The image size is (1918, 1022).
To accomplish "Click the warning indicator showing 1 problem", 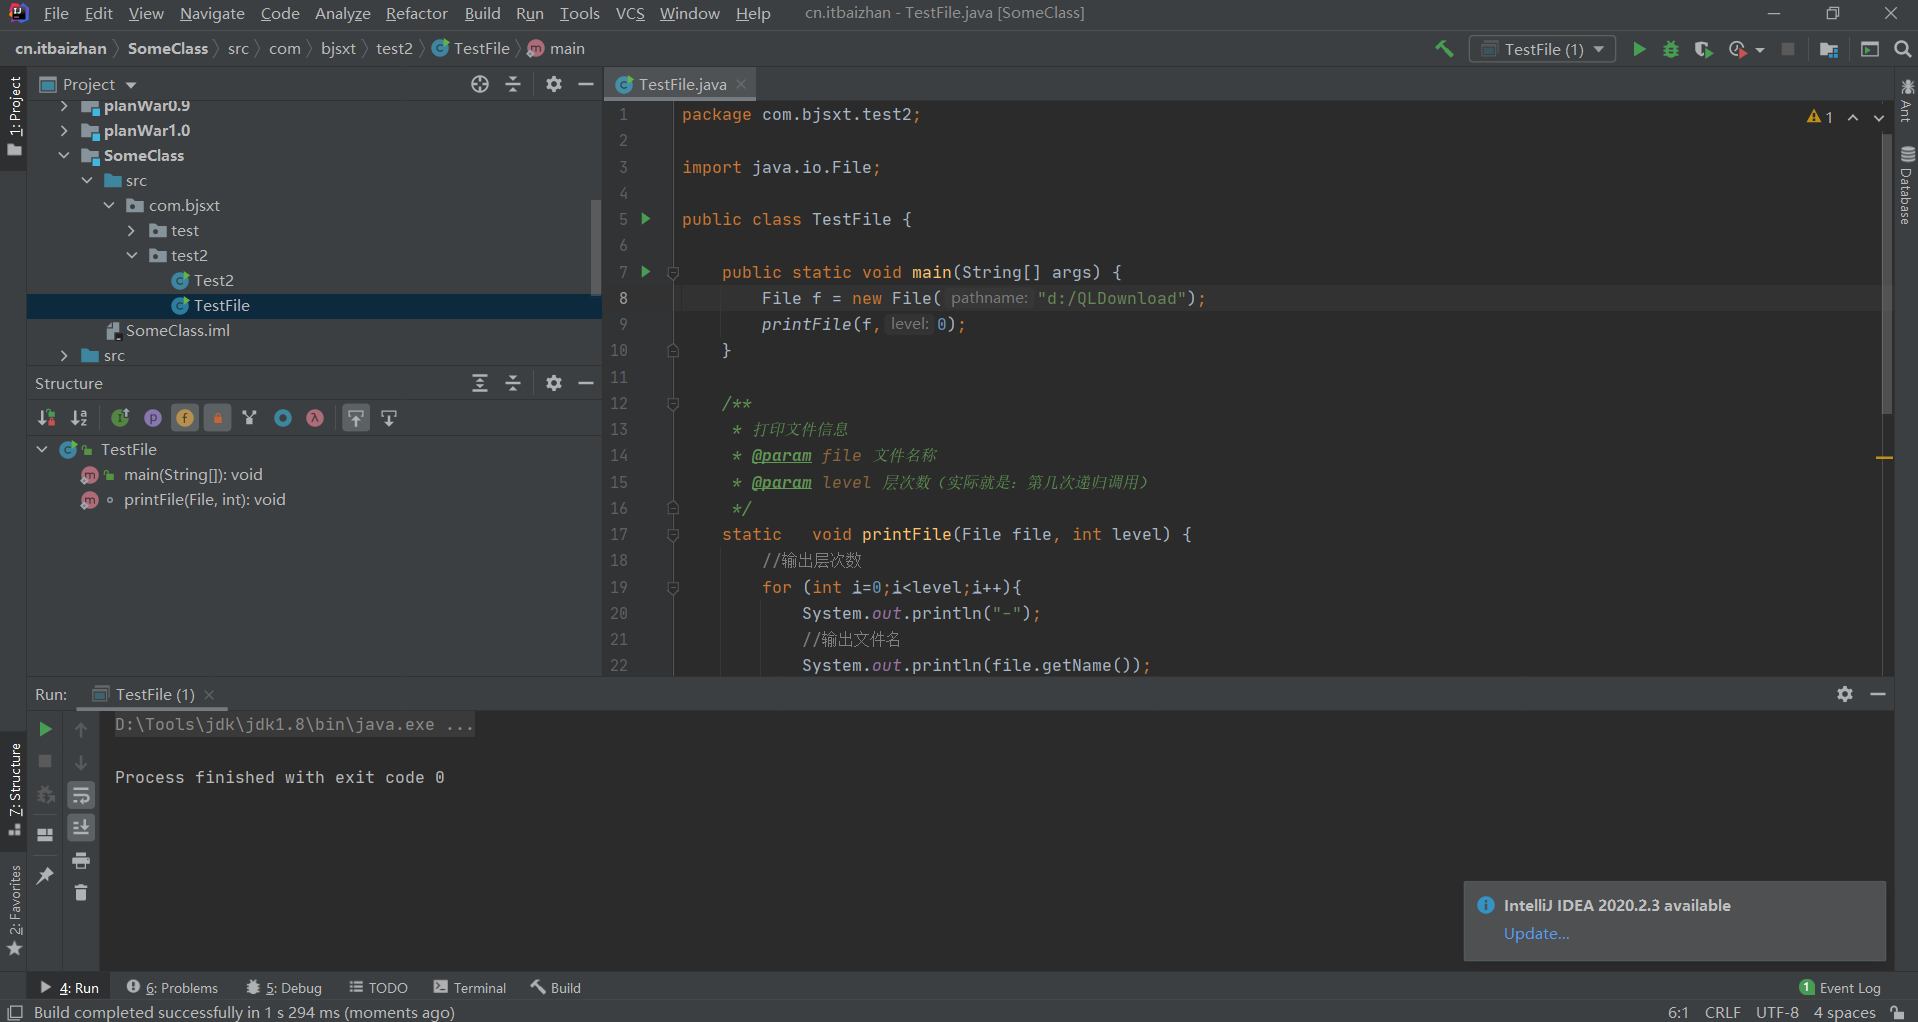I will coord(1820,117).
